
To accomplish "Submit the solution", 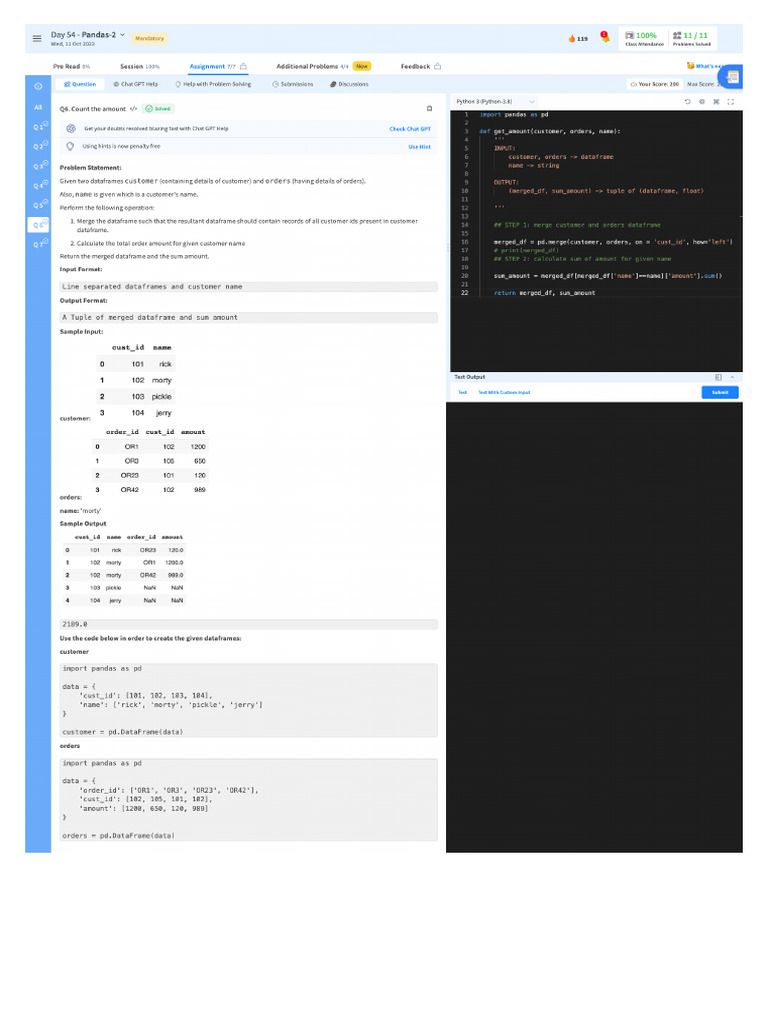I will click(x=720, y=392).
